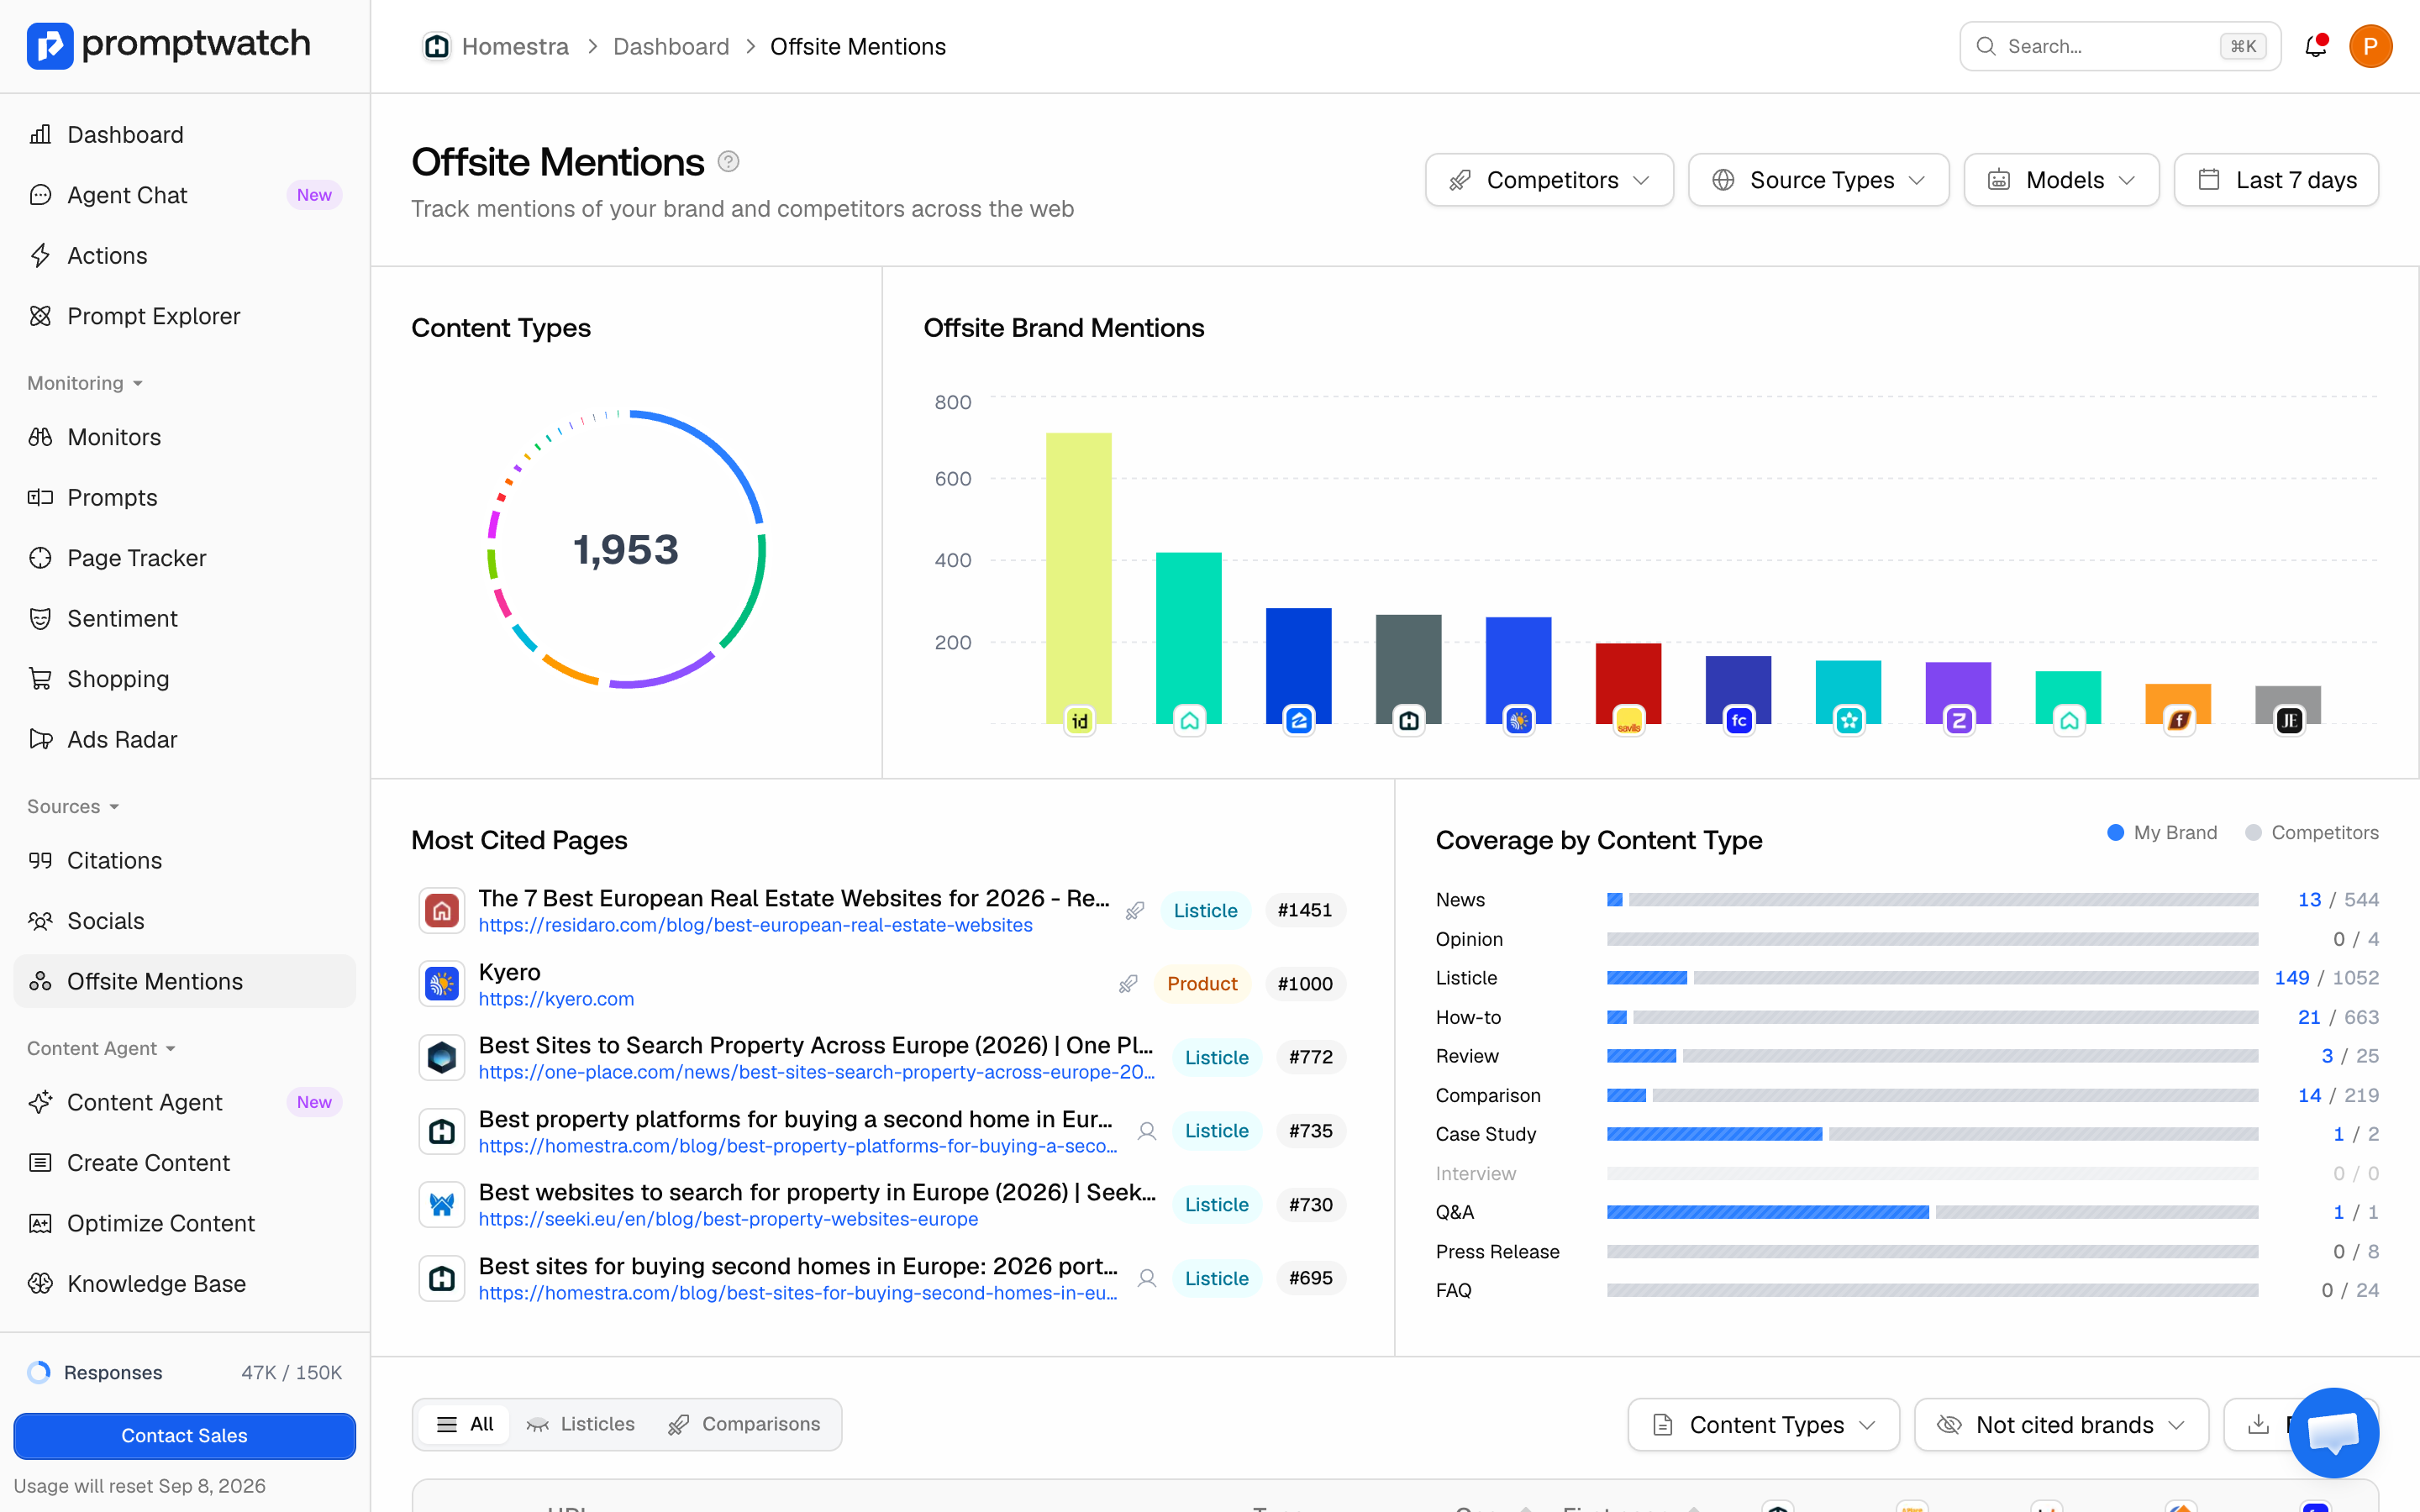Open Prompts in sidebar
Image resolution: width=2420 pixels, height=1512 pixels.
pyautogui.click(x=112, y=497)
